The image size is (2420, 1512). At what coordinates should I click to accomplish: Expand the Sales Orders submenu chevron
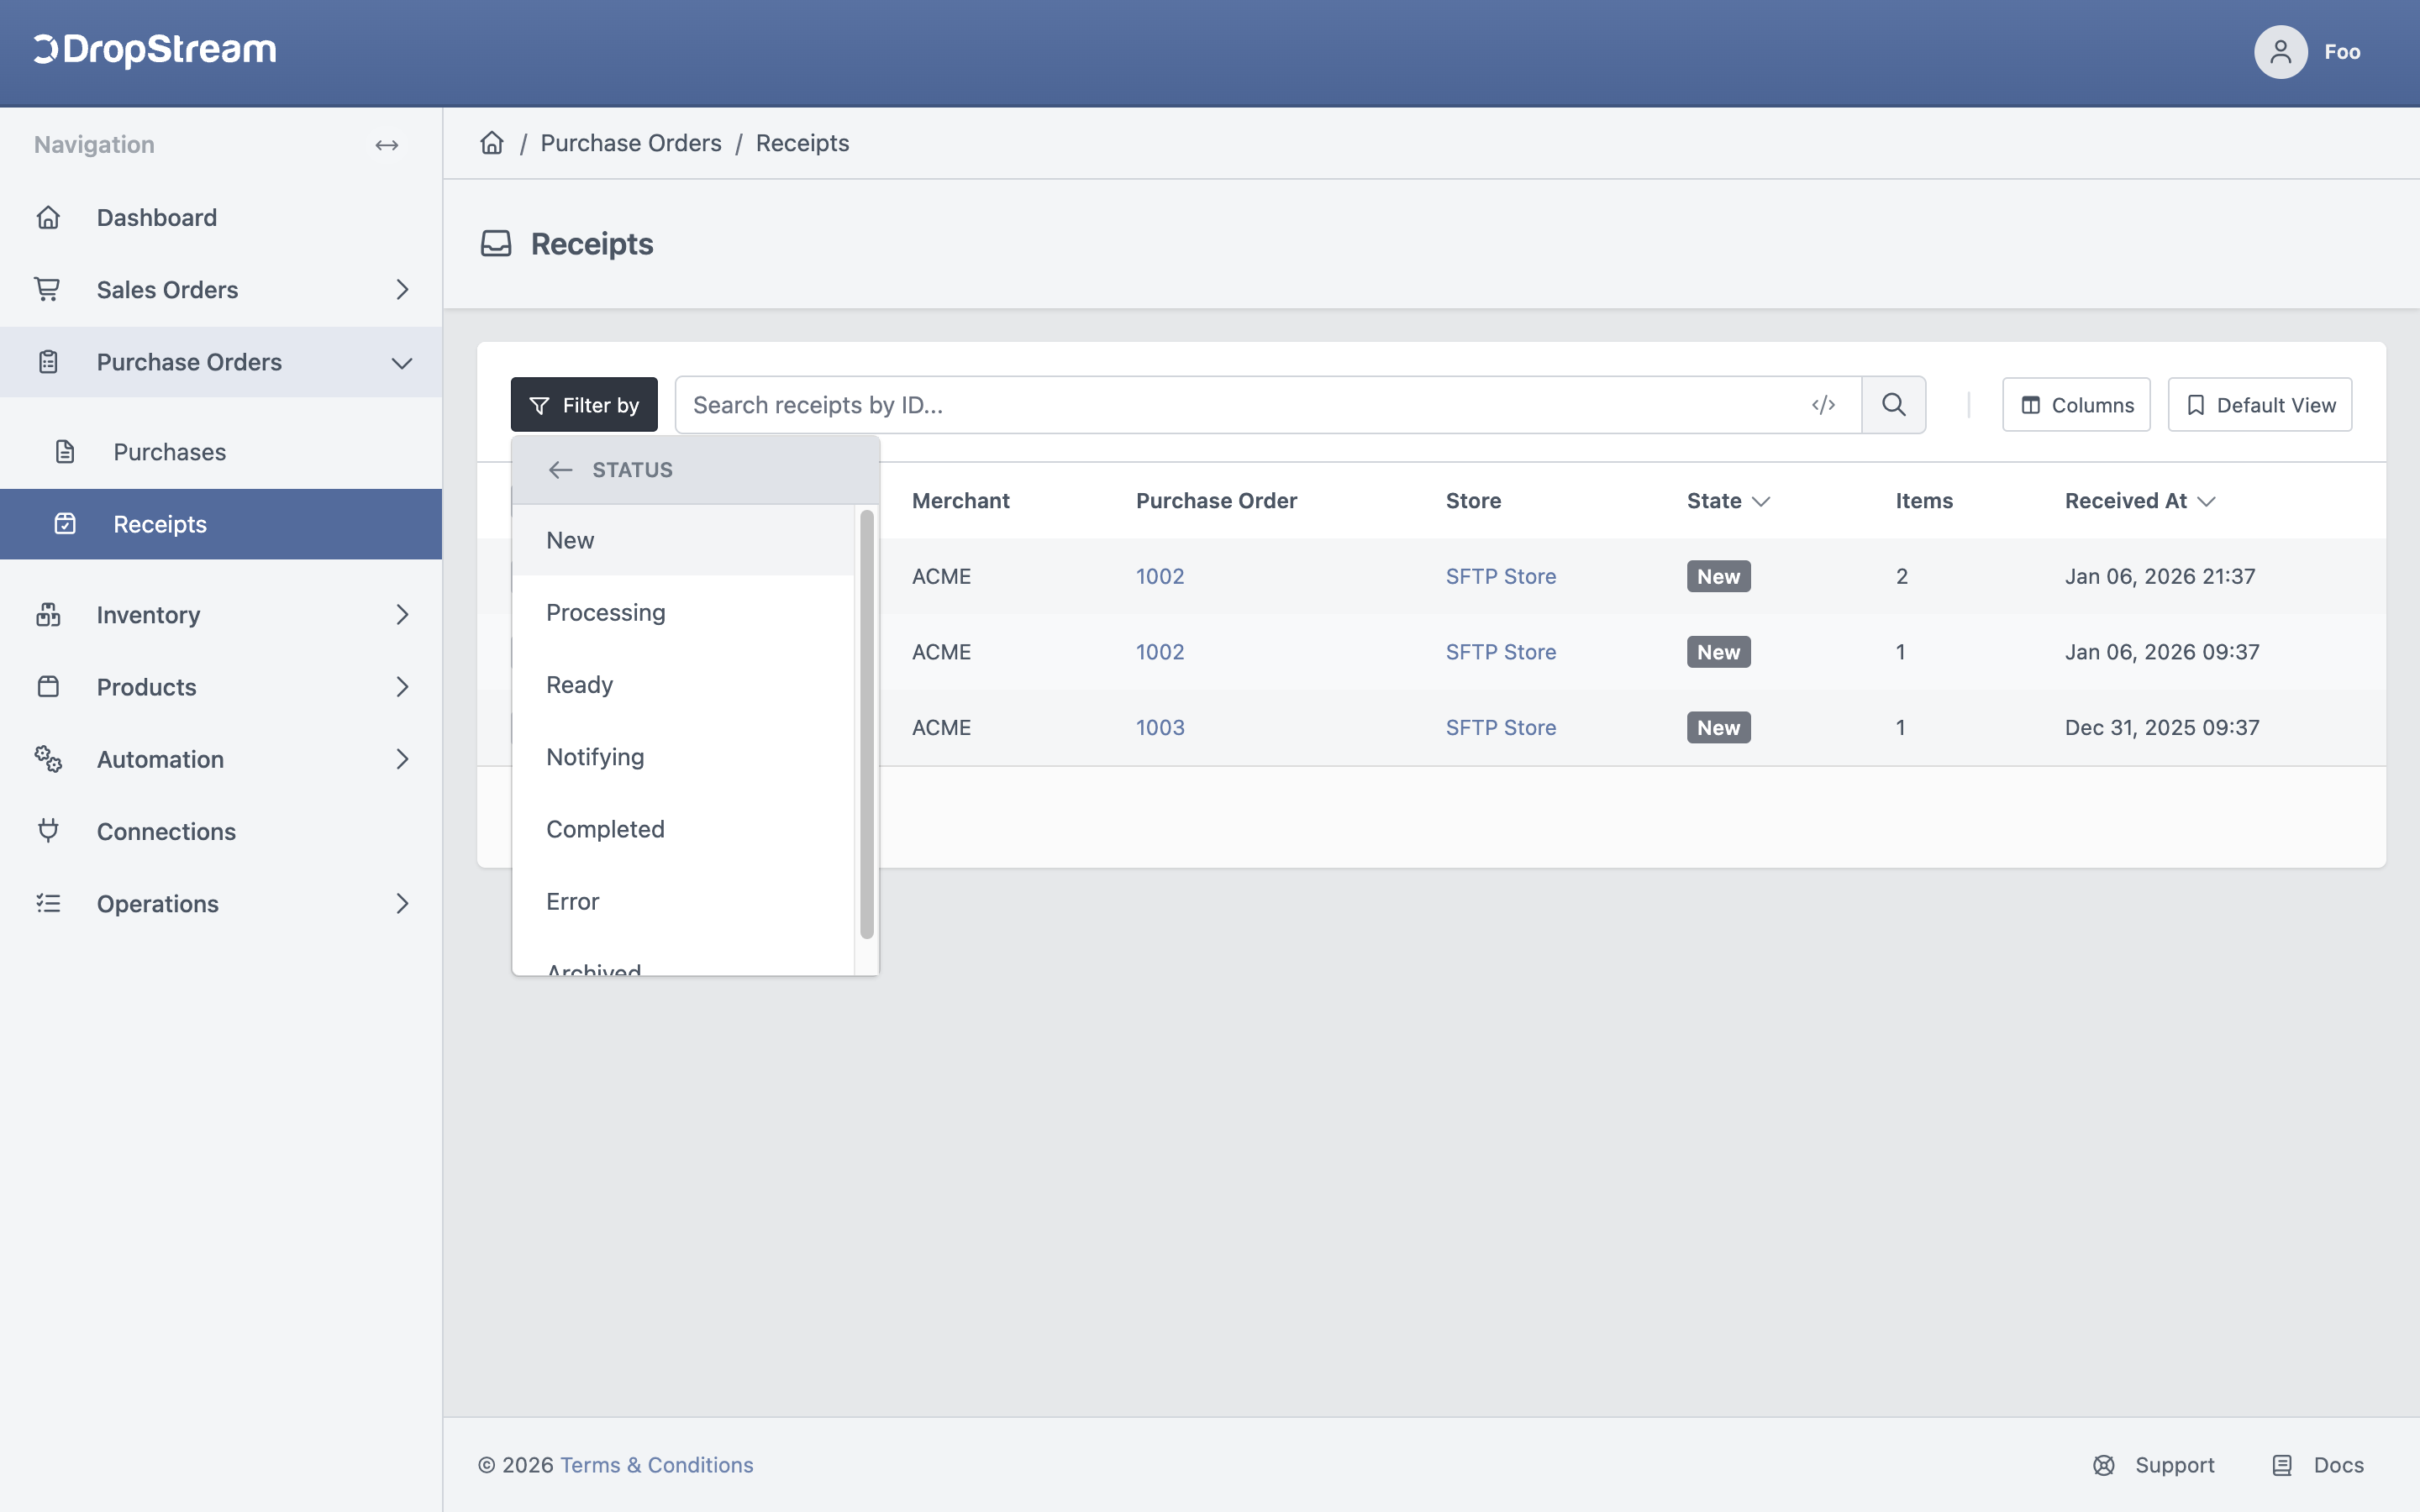click(x=402, y=289)
